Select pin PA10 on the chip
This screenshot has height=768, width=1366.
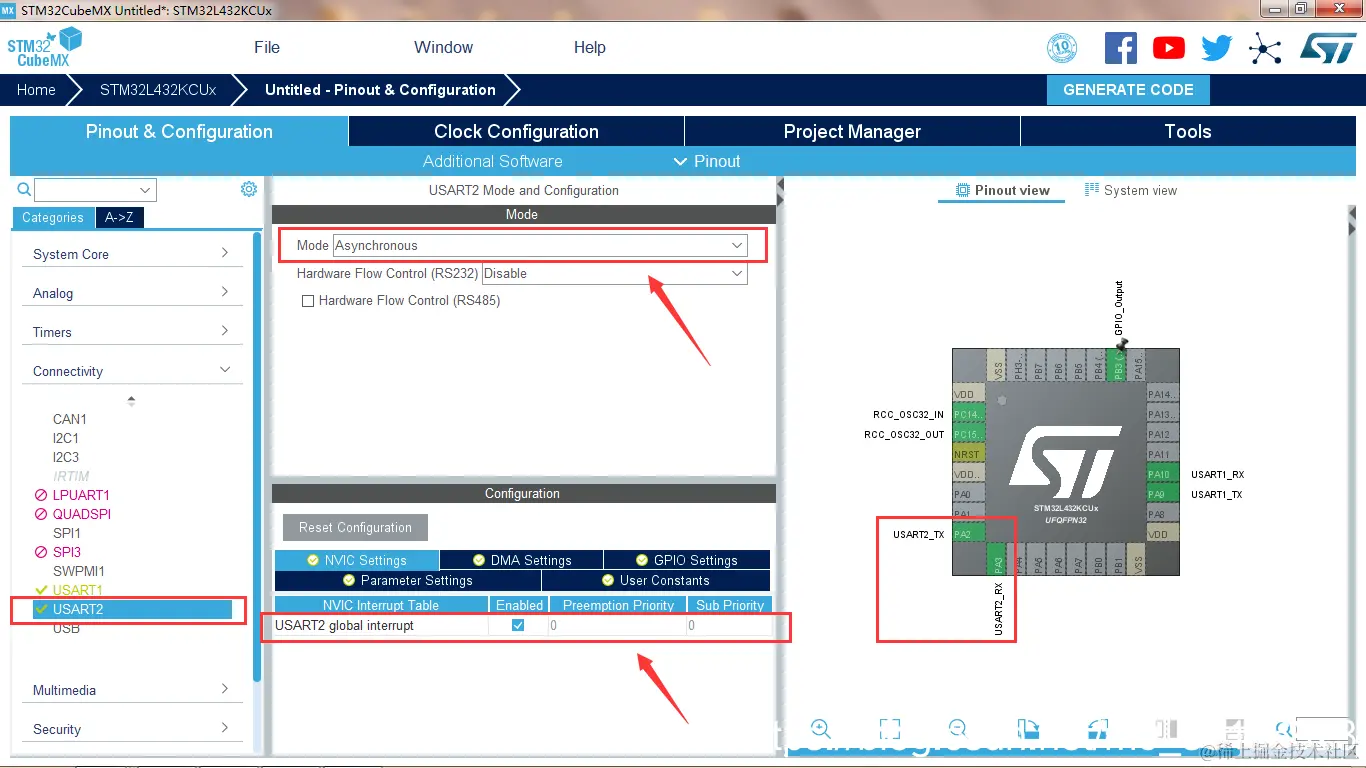pos(1162,474)
